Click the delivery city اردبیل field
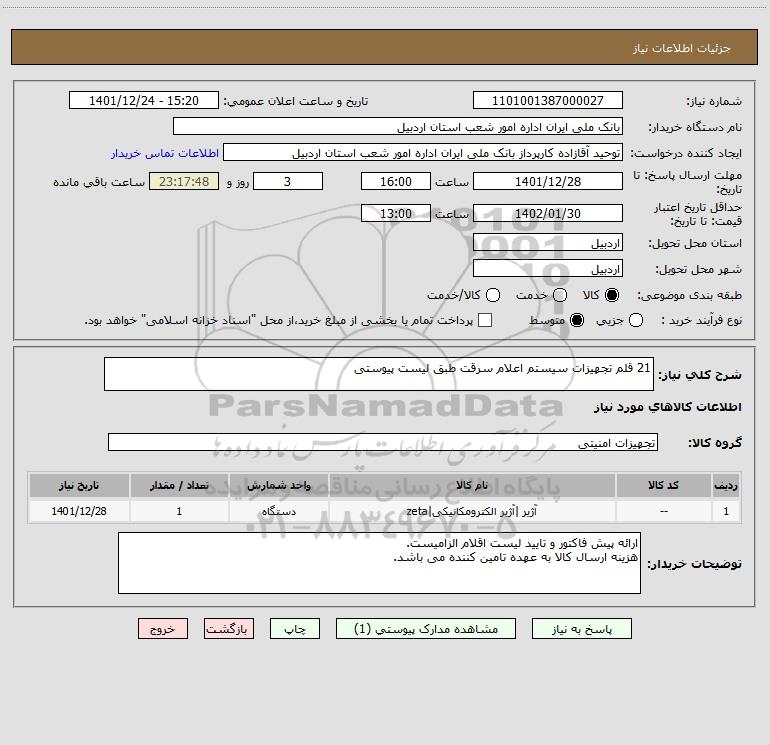770x745 pixels. [548, 269]
